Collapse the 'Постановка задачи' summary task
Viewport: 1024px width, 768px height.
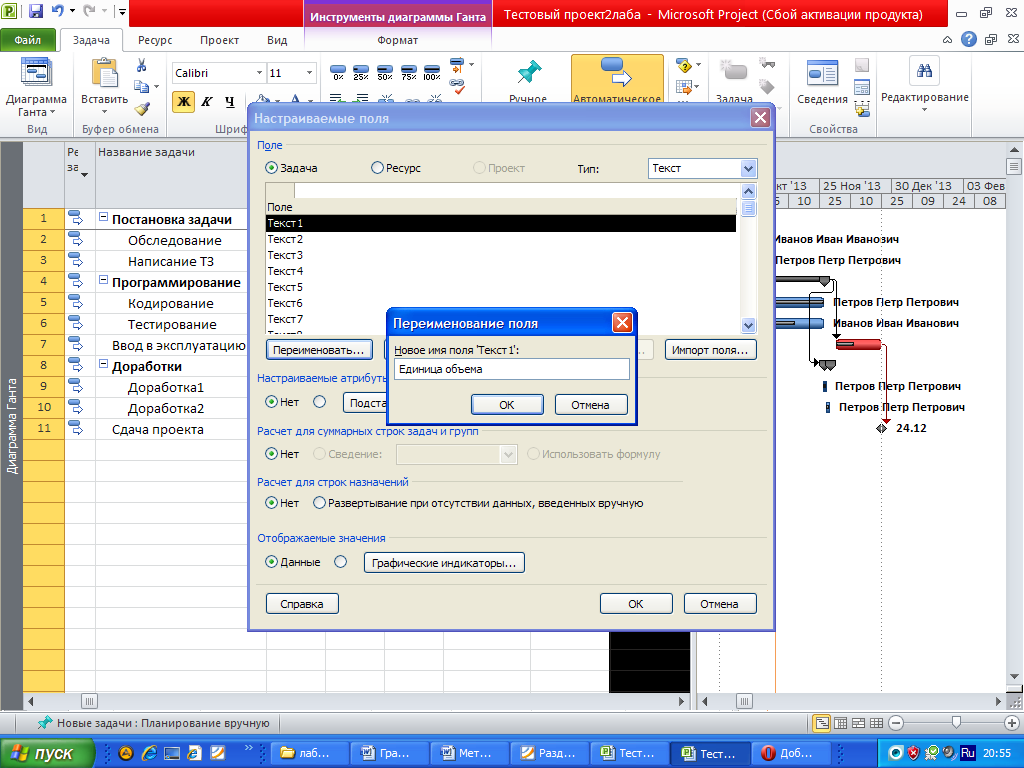coord(103,217)
